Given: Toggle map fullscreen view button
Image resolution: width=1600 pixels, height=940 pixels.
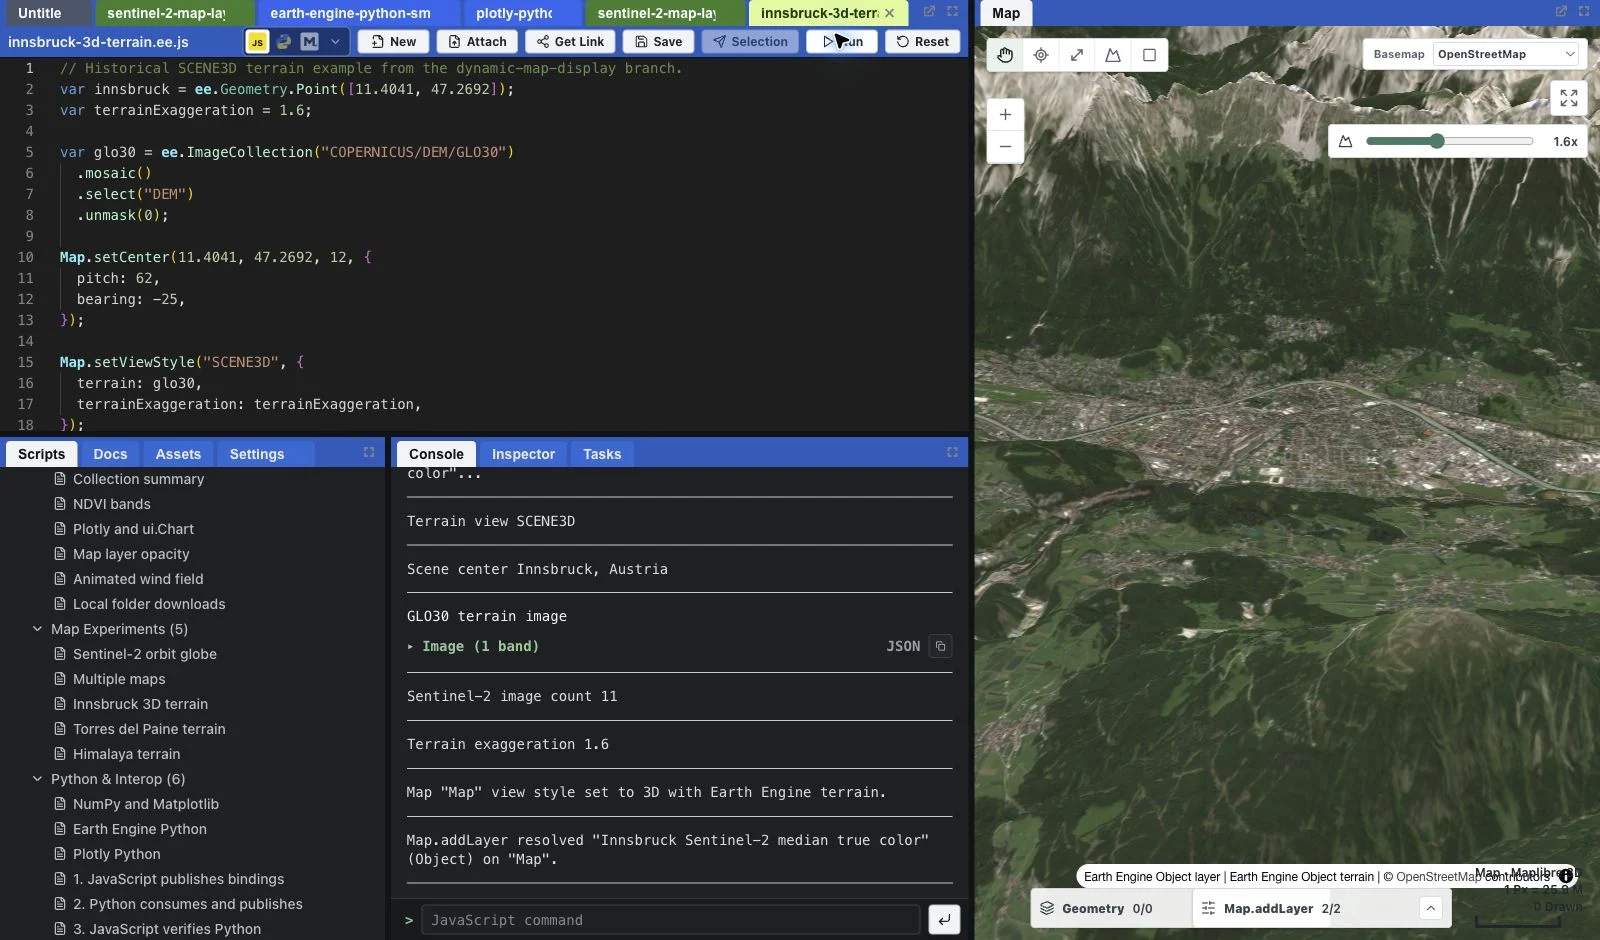Looking at the screenshot, I should tap(1568, 98).
